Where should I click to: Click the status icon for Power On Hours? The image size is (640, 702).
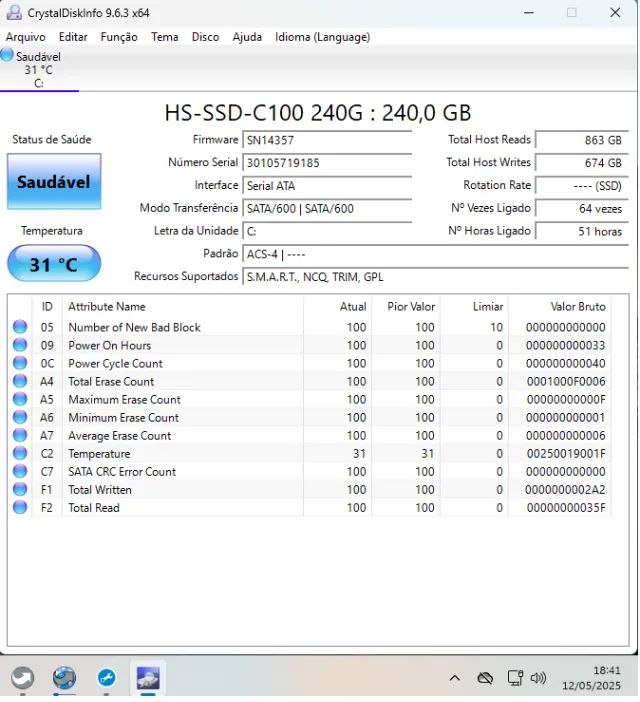[x=20, y=345]
